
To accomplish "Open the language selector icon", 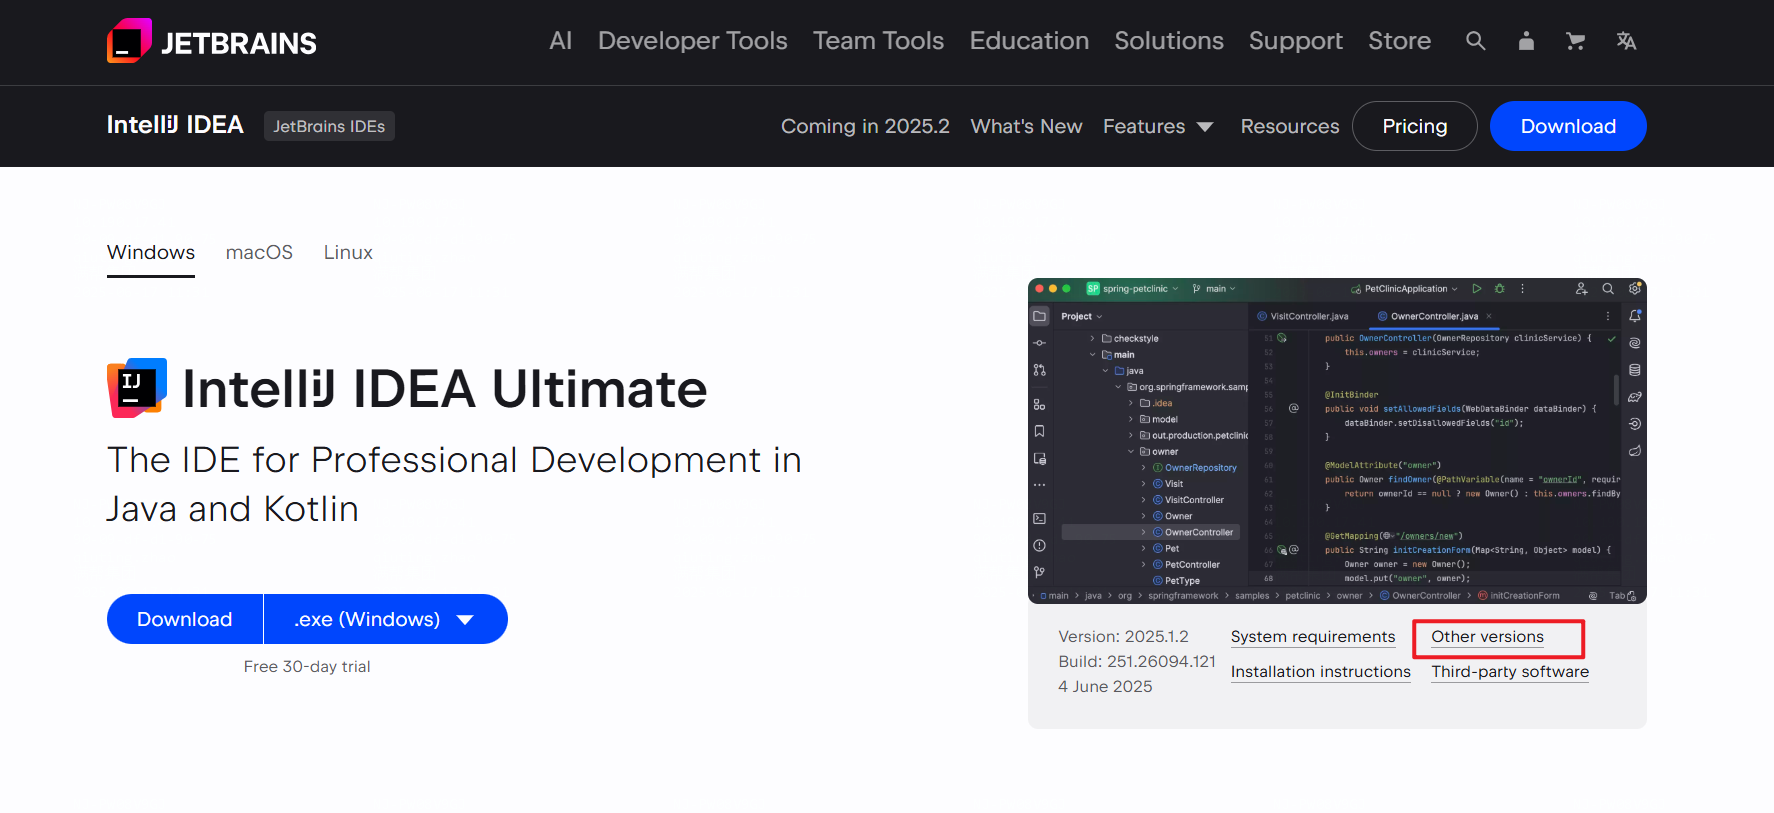I will (1626, 41).
